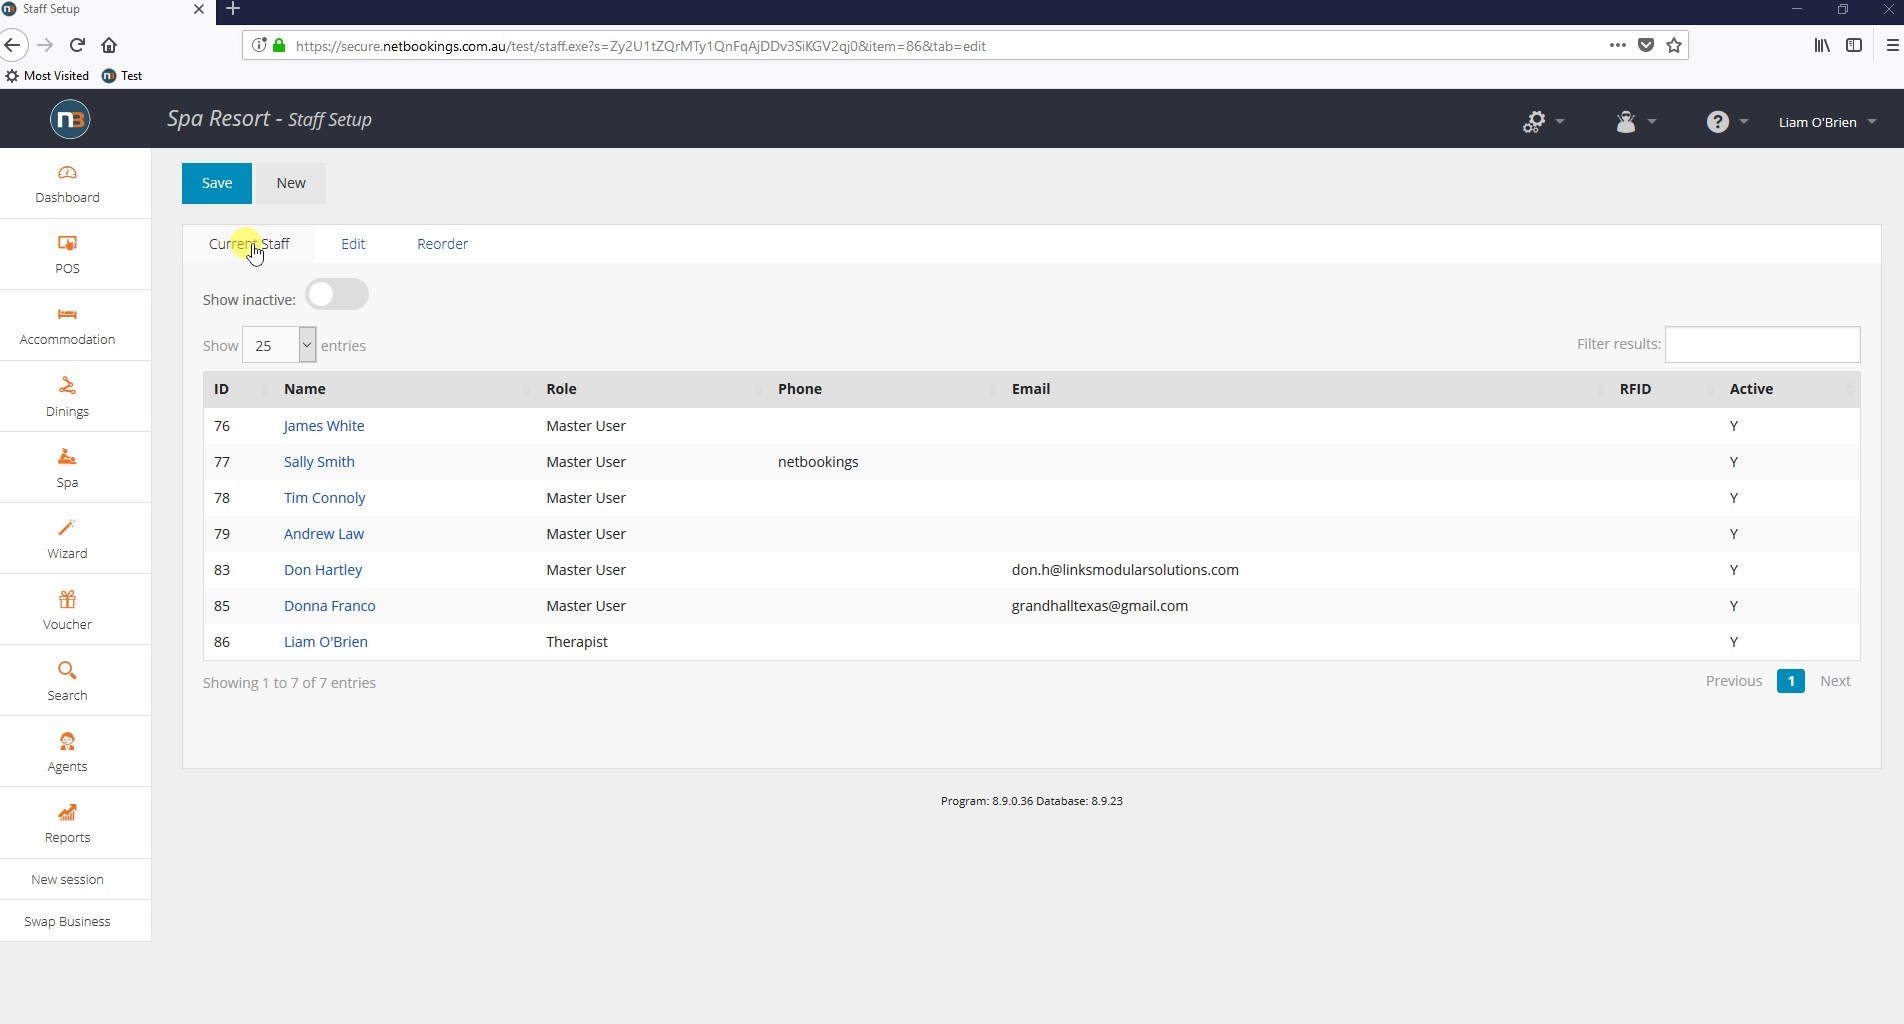Click New session in sidebar
Viewport: 1904px width, 1024px height.
tap(67, 880)
